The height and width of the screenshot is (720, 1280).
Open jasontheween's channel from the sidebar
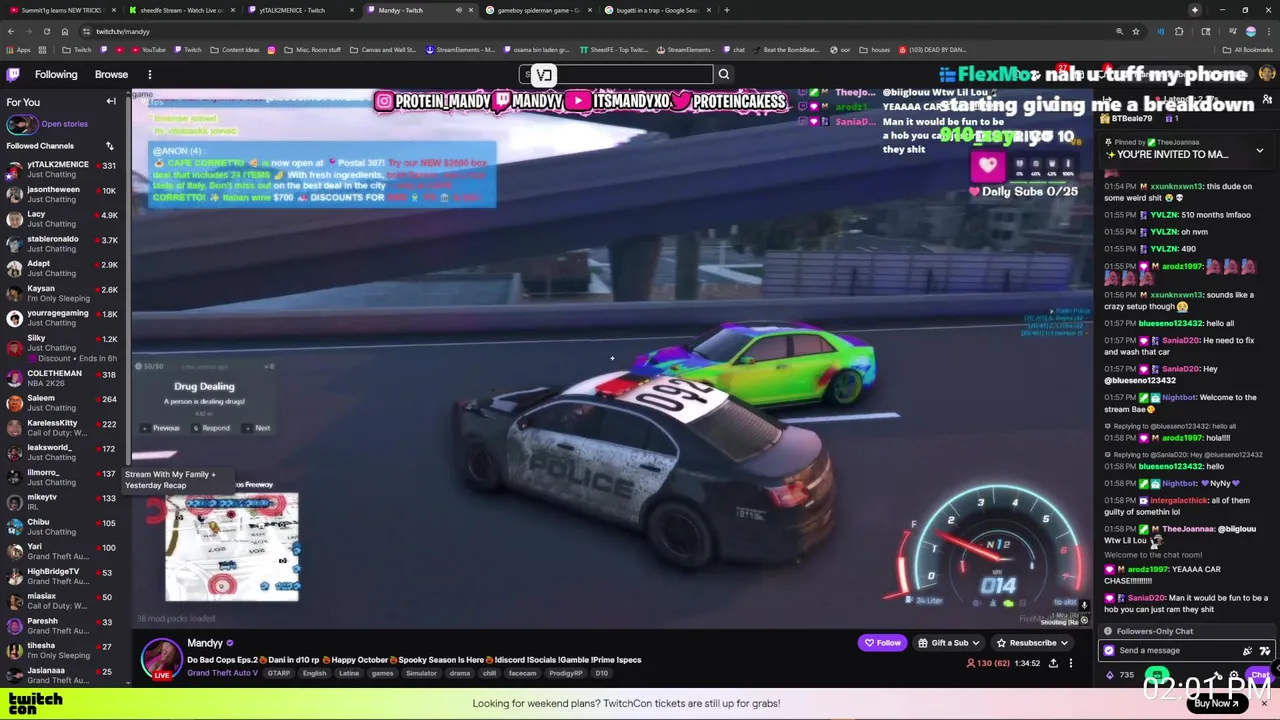[x=65, y=194]
